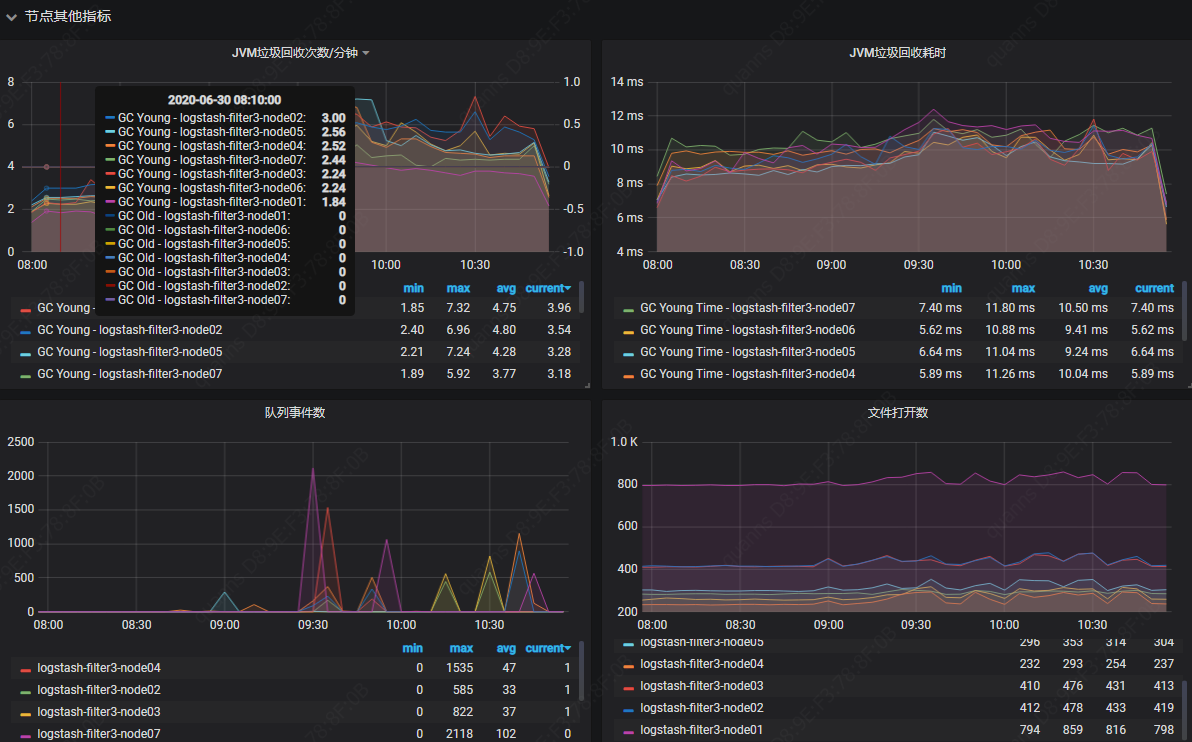Sort JVM垃圾回收次数 legend by avg column
Viewport: 1192px width, 742px height.
click(x=506, y=288)
